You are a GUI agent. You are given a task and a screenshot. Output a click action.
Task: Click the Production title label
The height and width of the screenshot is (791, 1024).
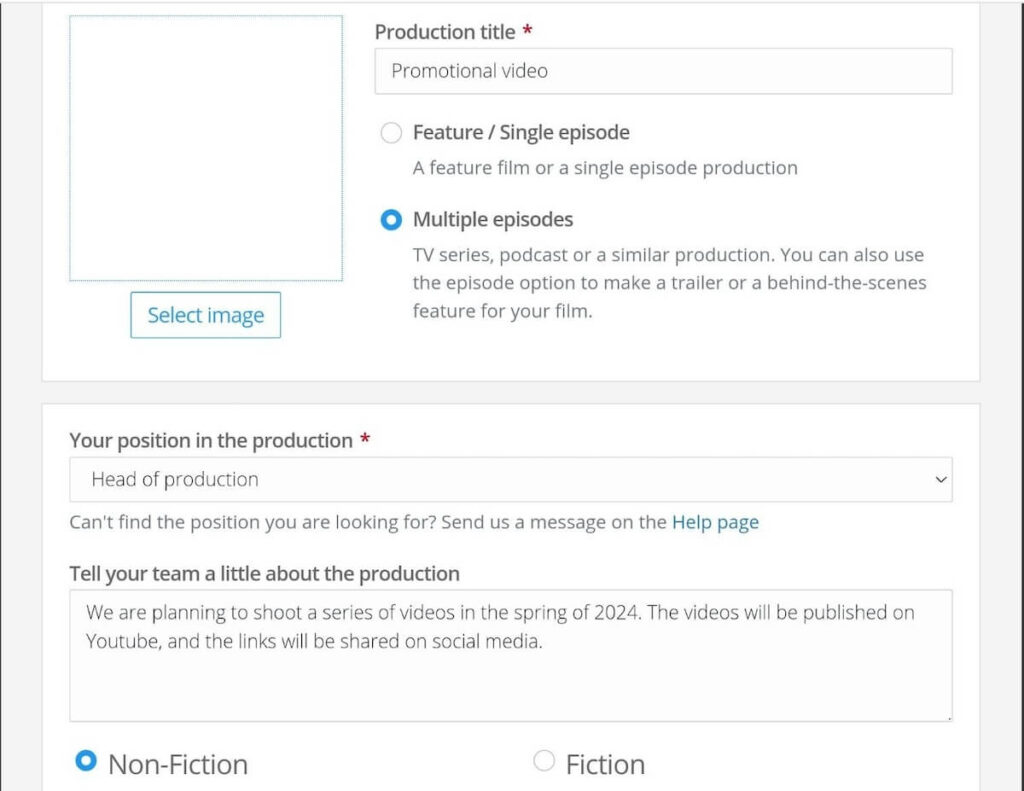[444, 31]
